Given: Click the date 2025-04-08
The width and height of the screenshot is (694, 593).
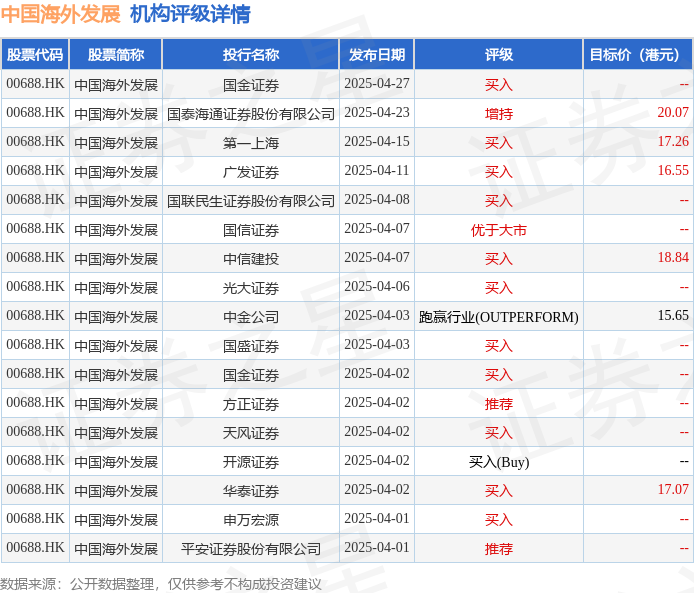Looking at the screenshot, I should [x=377, y=200].
